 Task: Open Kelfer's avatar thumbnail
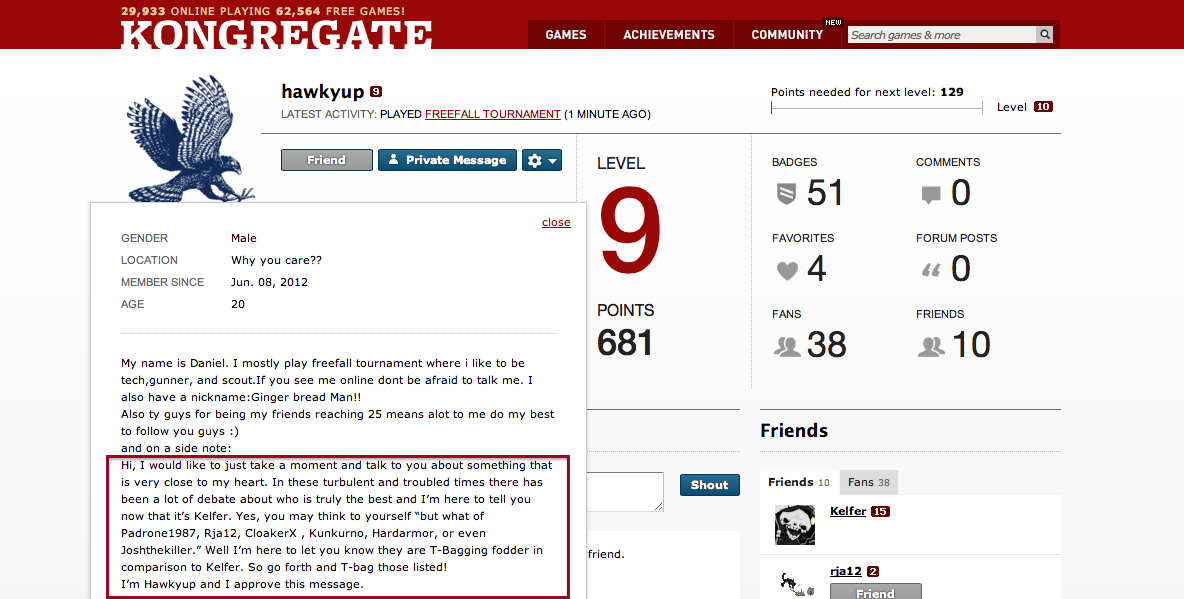pyautogui.click(x=794, y=525)
